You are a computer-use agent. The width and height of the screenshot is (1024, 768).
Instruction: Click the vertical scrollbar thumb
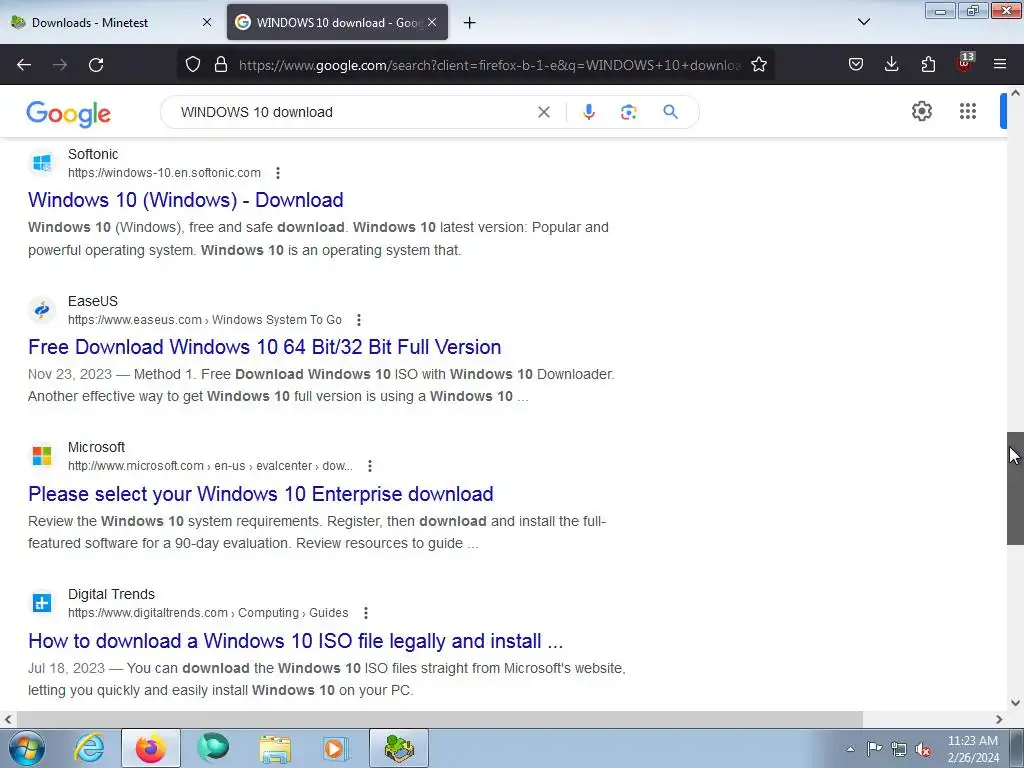(1015, 488)
